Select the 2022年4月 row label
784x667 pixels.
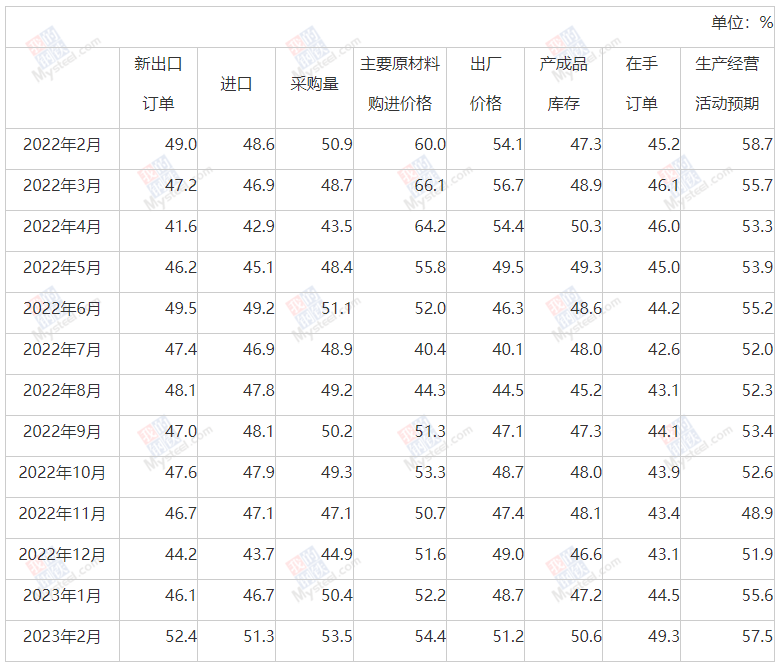pos(62,227)
